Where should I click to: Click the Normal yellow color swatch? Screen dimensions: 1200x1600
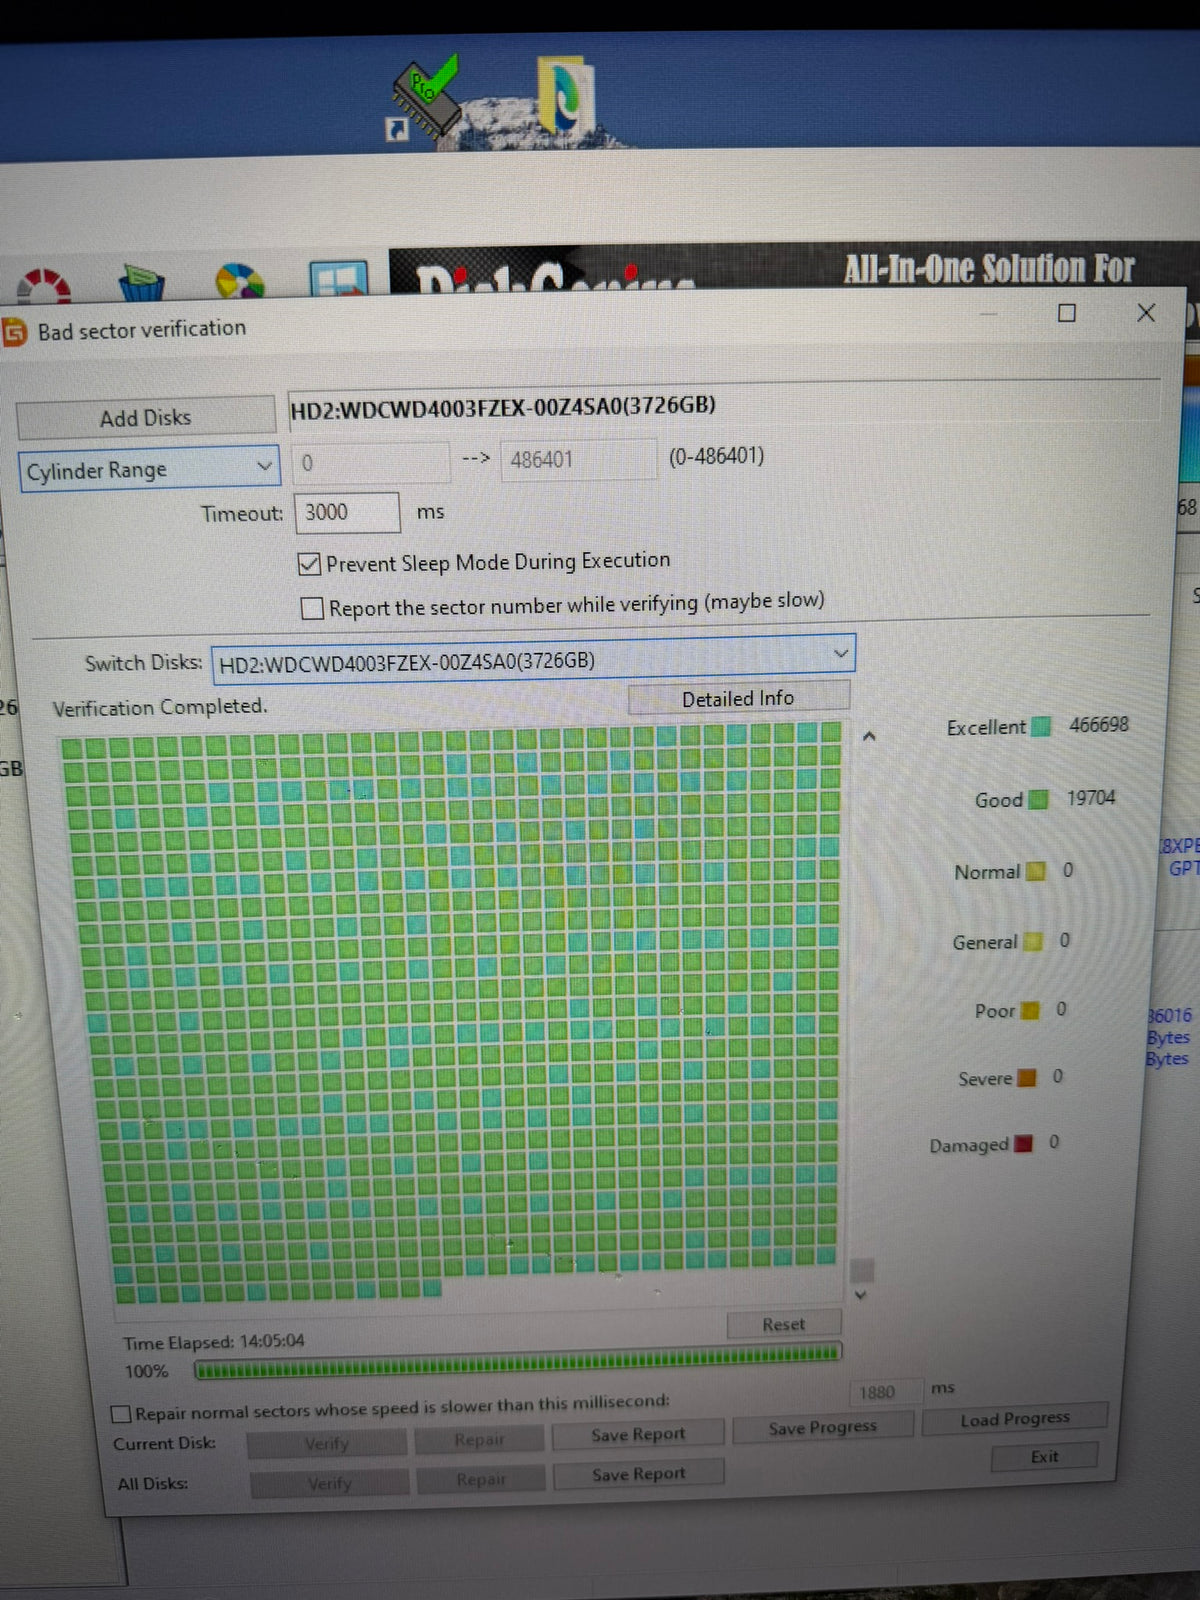coord(1036,872)
